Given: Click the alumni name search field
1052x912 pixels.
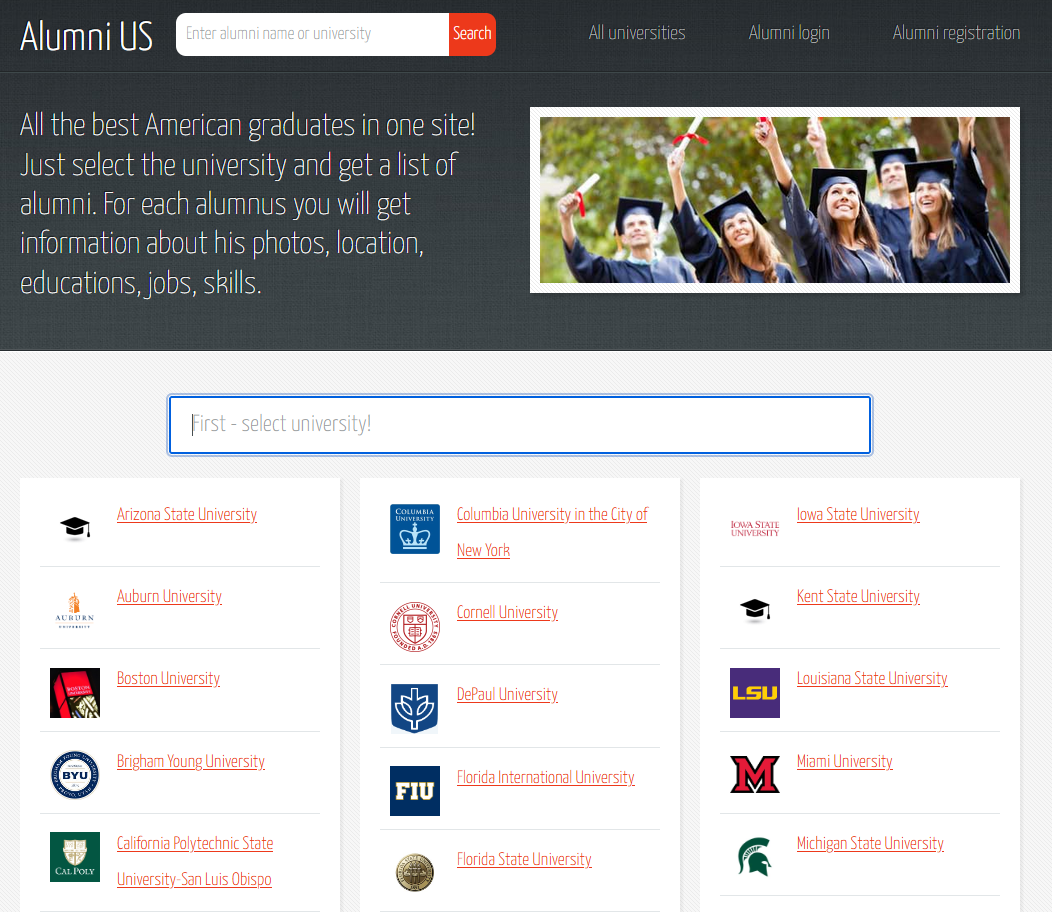Looking at the screenshot, I should (x=312, y=34).
